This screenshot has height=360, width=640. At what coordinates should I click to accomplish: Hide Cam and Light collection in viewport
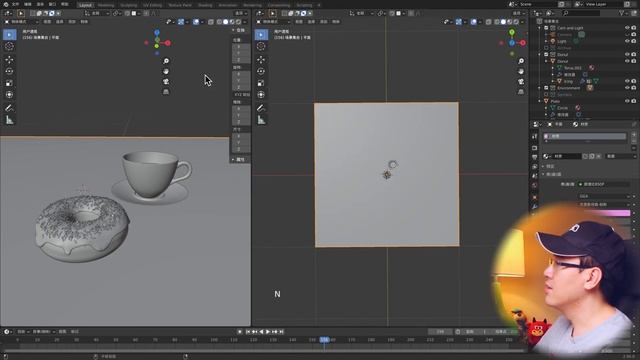[x=627, y=28]
